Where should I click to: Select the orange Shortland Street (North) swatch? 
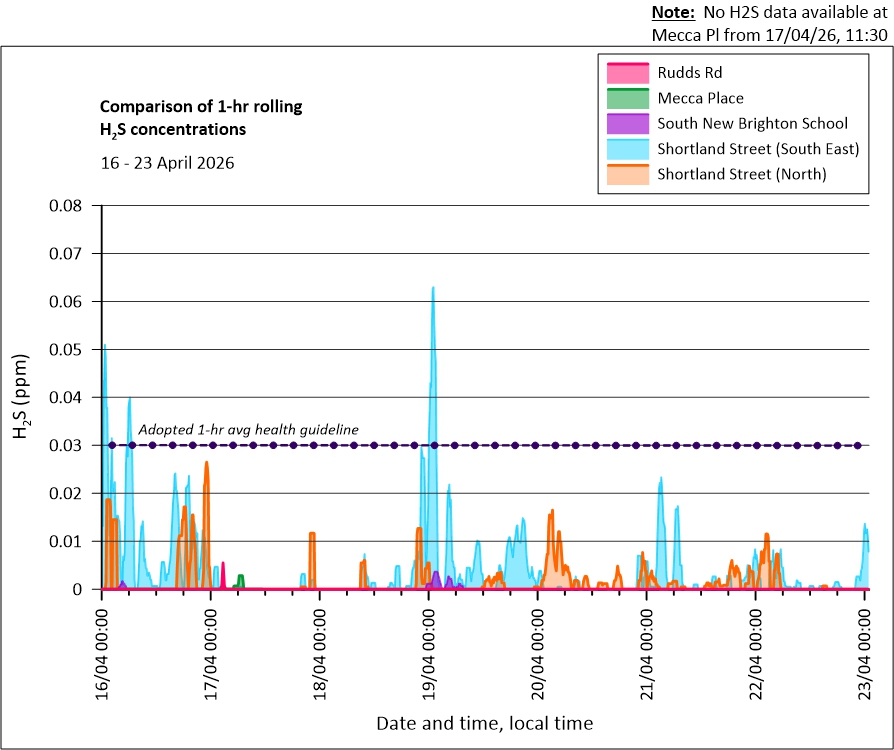pyautogui.click(x=627, y=175)
